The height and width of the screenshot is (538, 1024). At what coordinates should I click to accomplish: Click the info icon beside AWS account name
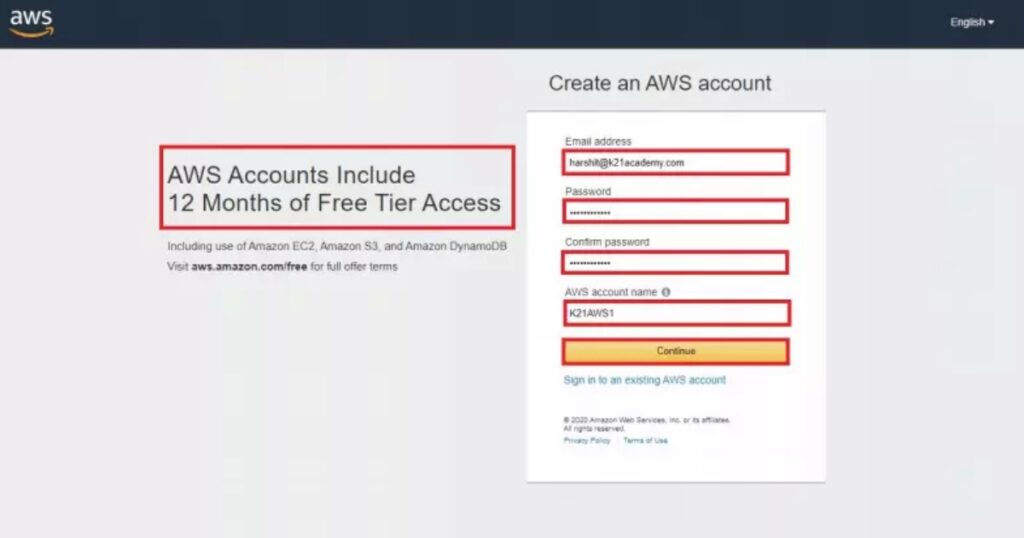click(x=665, y=292)
